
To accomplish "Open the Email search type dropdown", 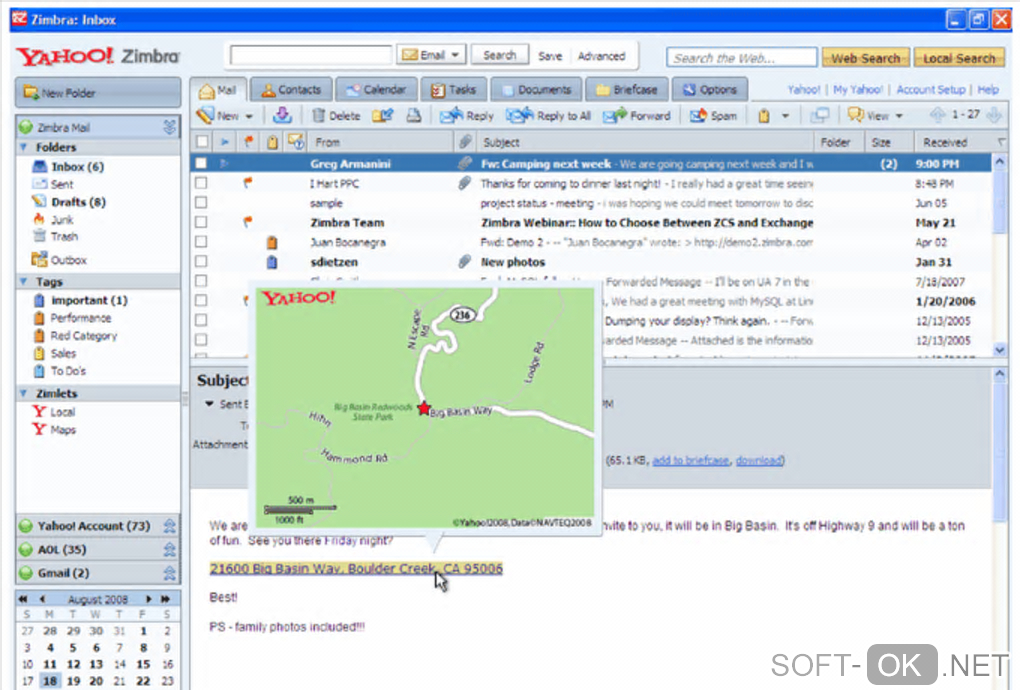I will pyautogui.click(x=431, y=55).
